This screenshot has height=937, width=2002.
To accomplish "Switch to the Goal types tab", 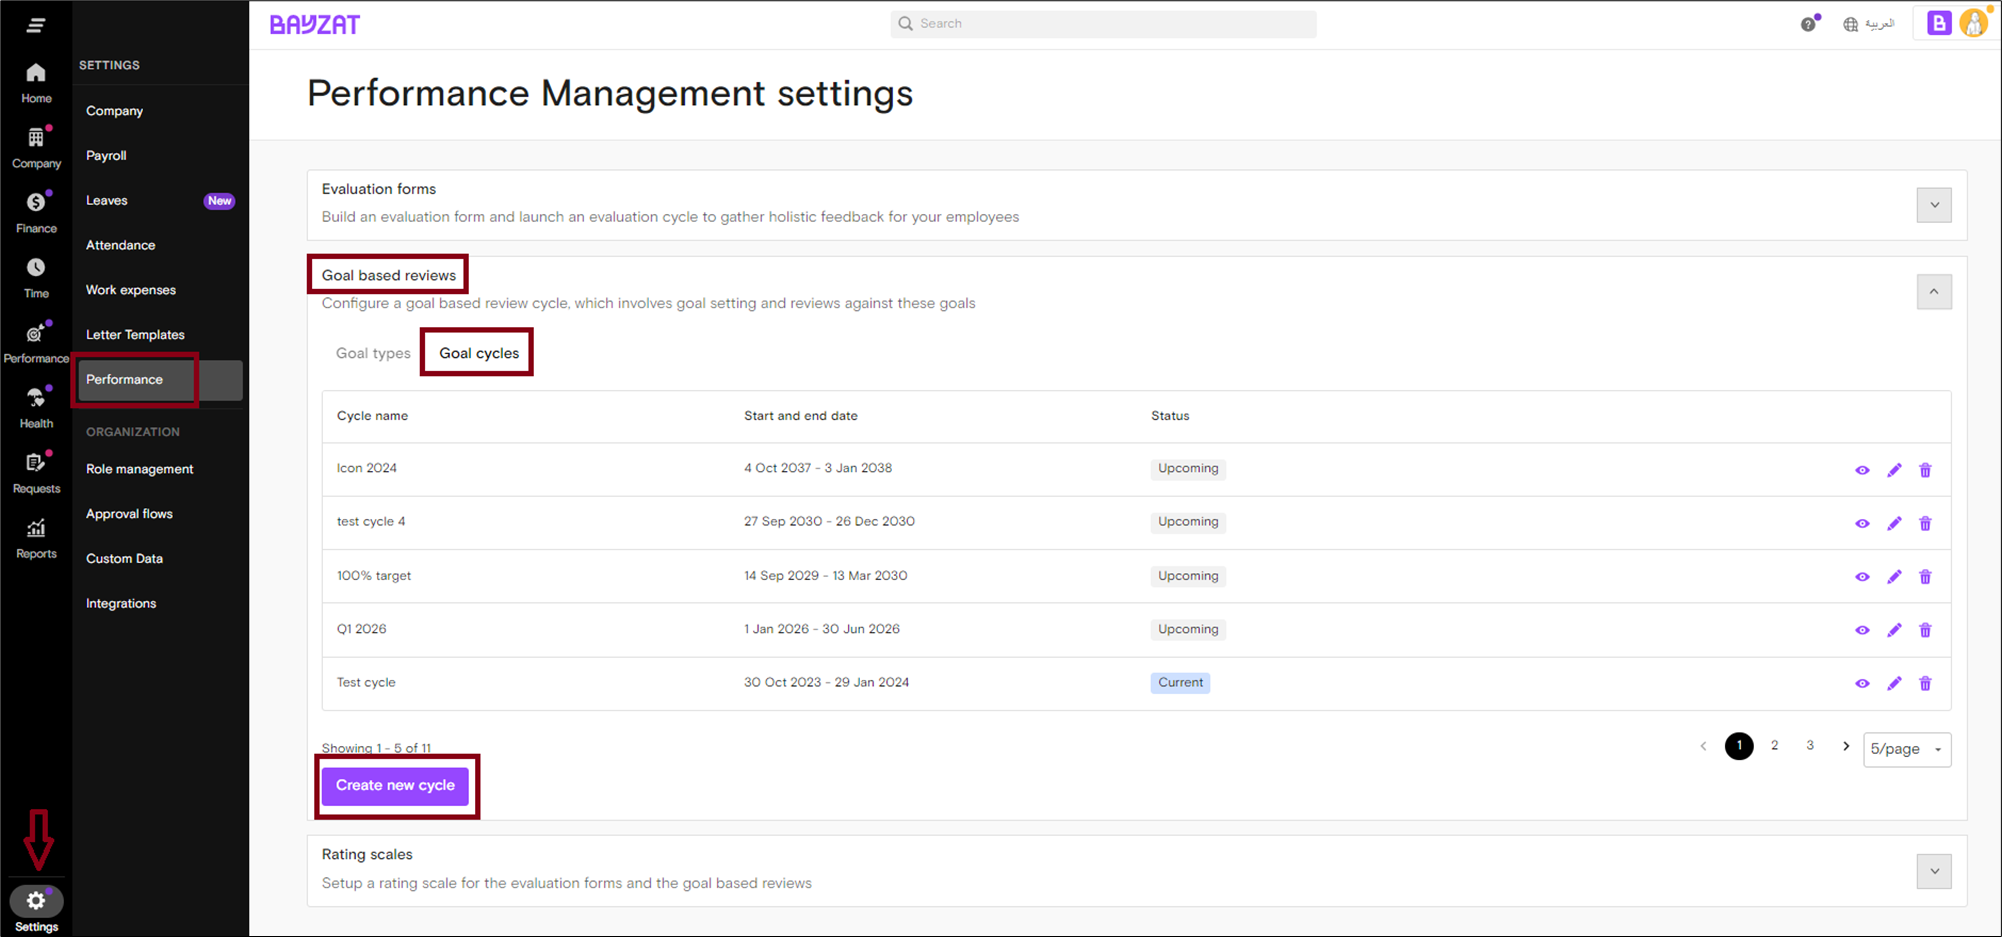I will (x=373, y=353).
